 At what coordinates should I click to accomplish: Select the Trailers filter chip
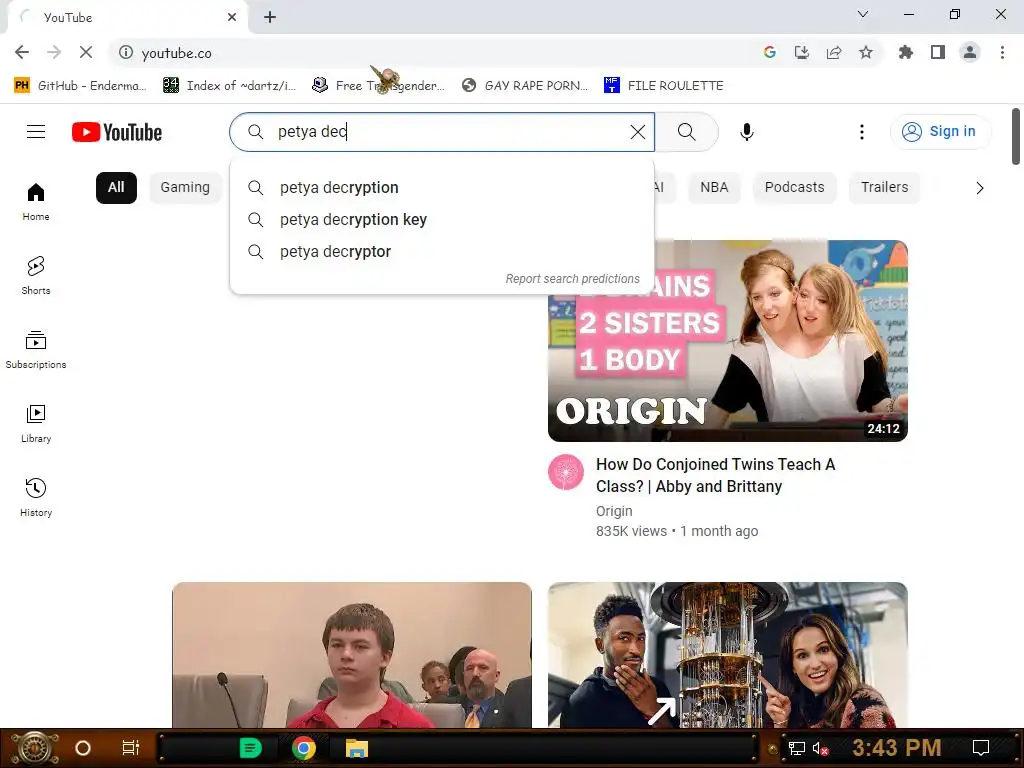[x=884, y=187]
